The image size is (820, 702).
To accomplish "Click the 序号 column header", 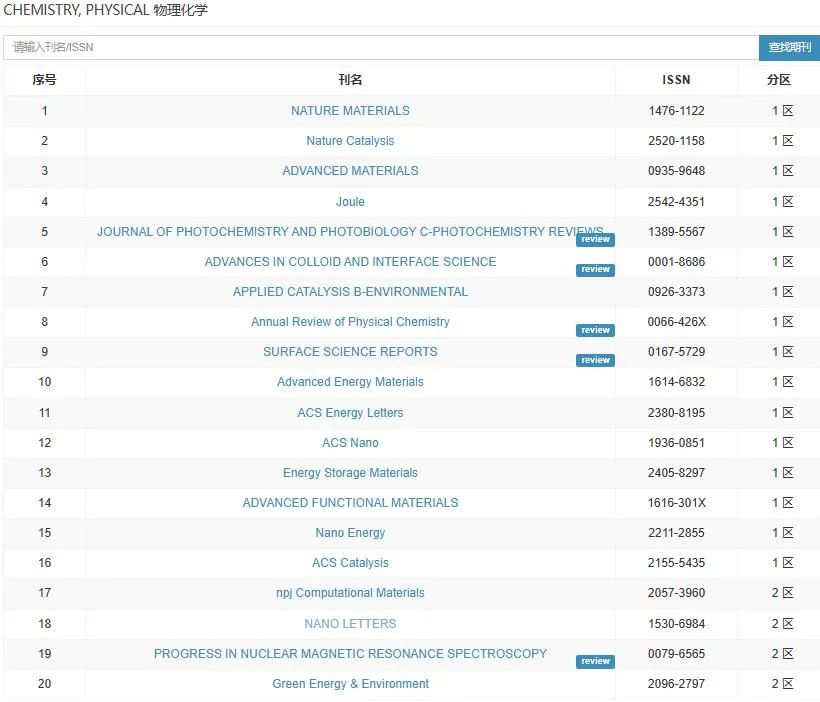I will [x=44, y=80].
